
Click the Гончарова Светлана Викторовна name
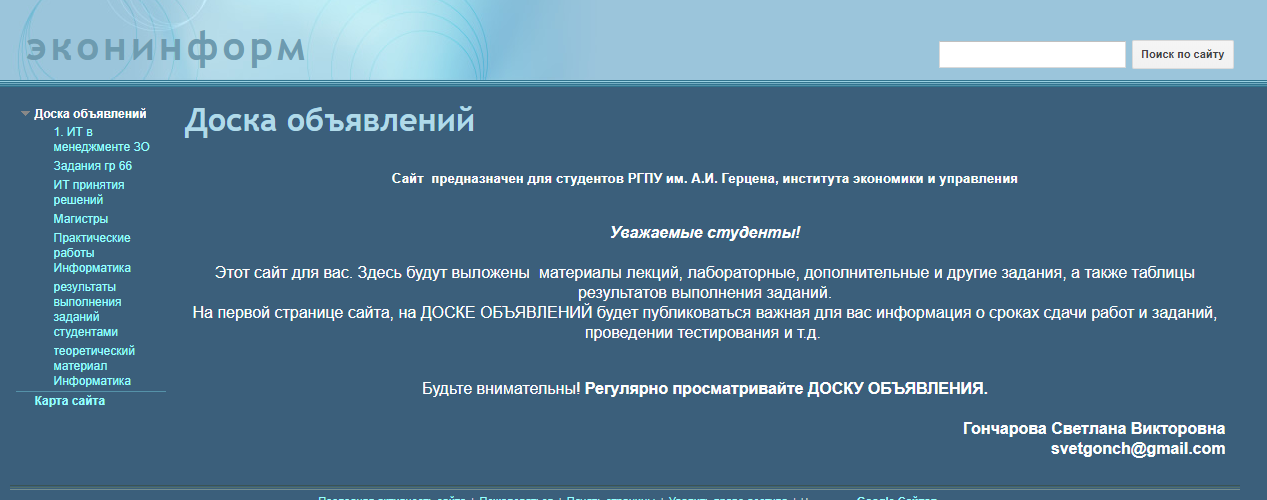[x=1093, y=429]
